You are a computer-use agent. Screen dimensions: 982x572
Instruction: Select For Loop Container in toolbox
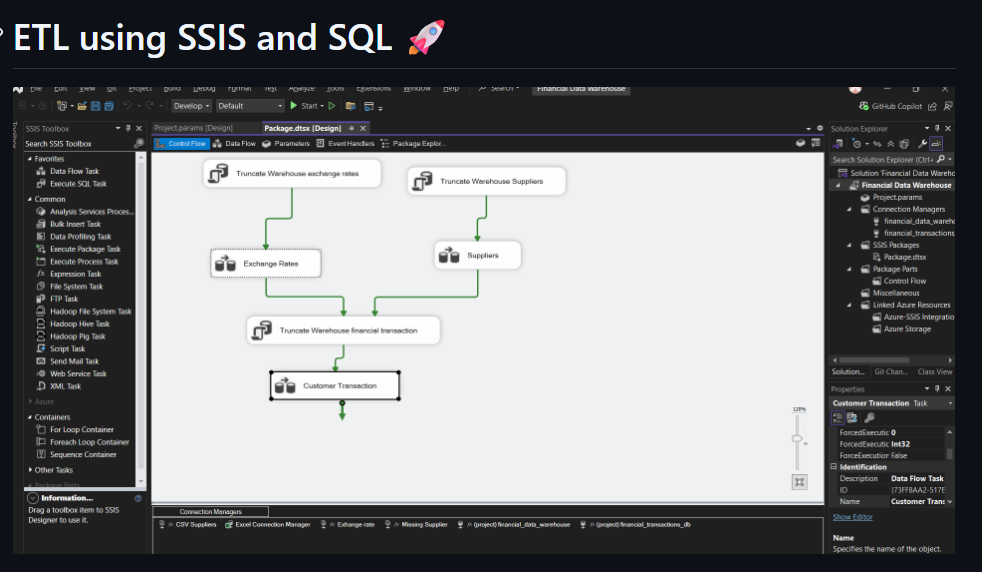tap(81, 430)
